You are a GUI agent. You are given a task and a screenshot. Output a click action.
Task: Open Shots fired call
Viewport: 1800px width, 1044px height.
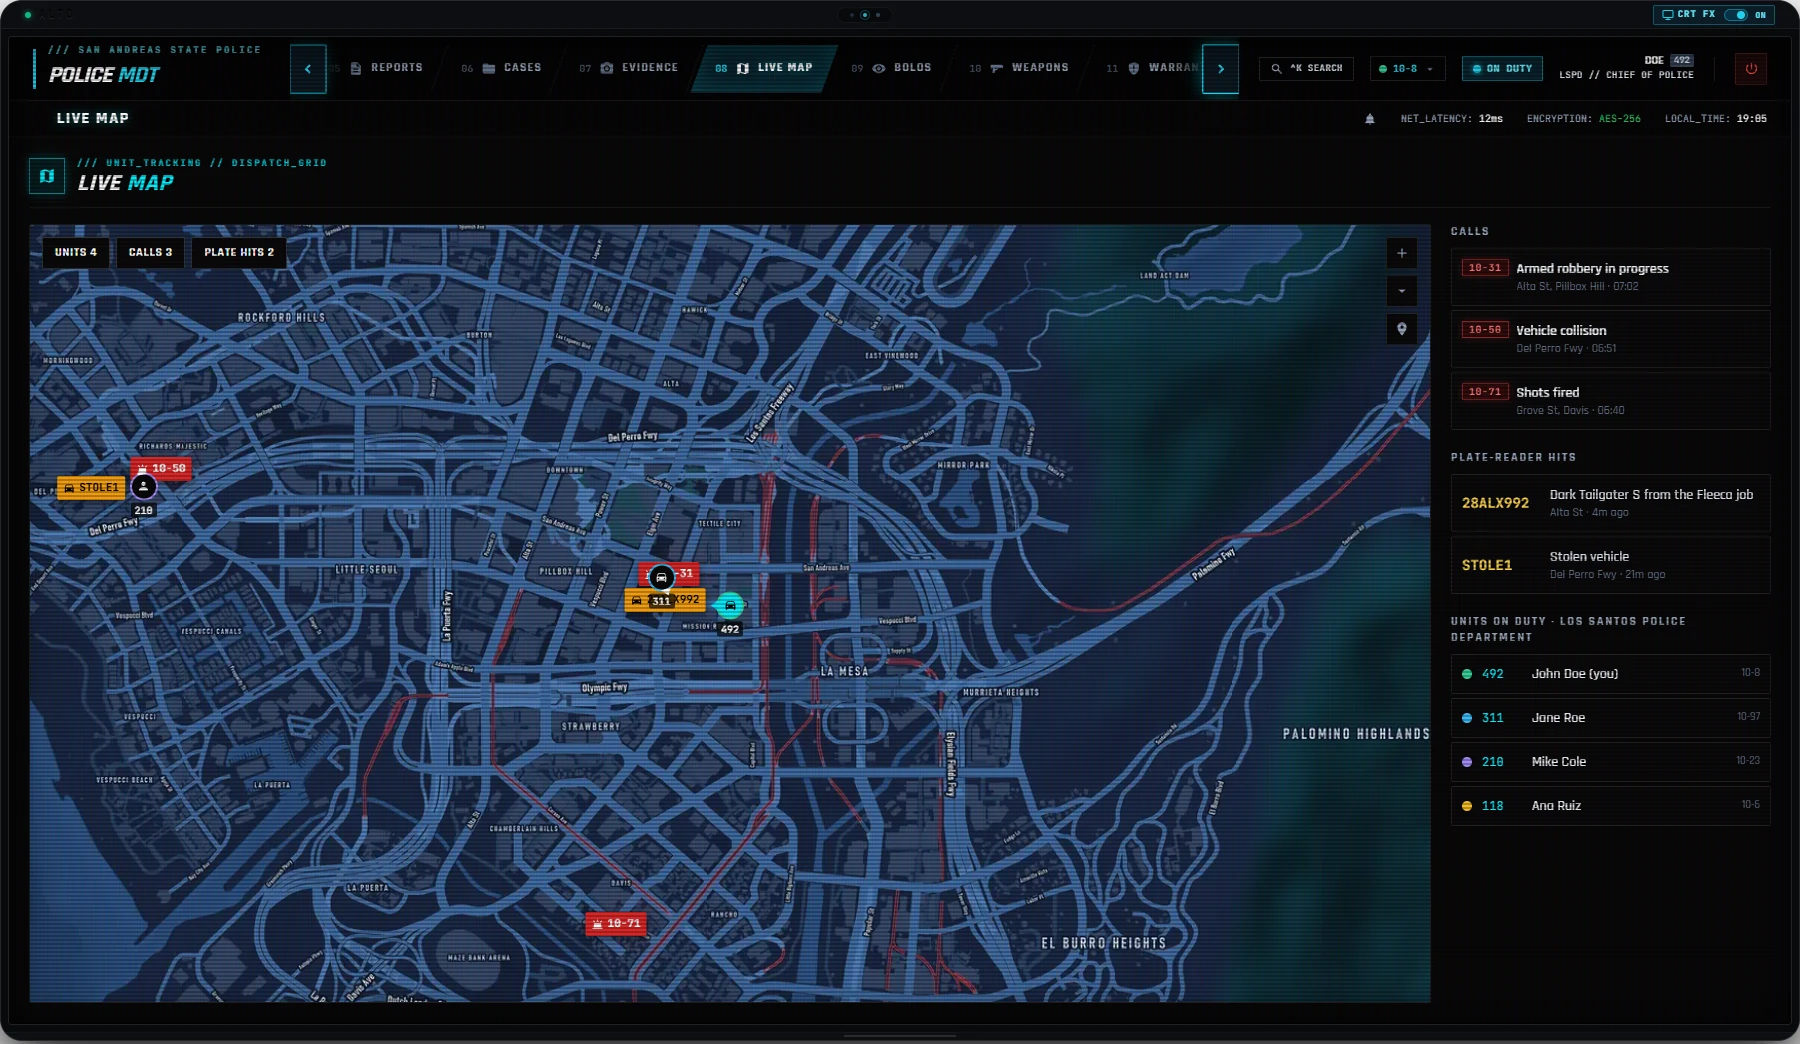[1610, 401]
